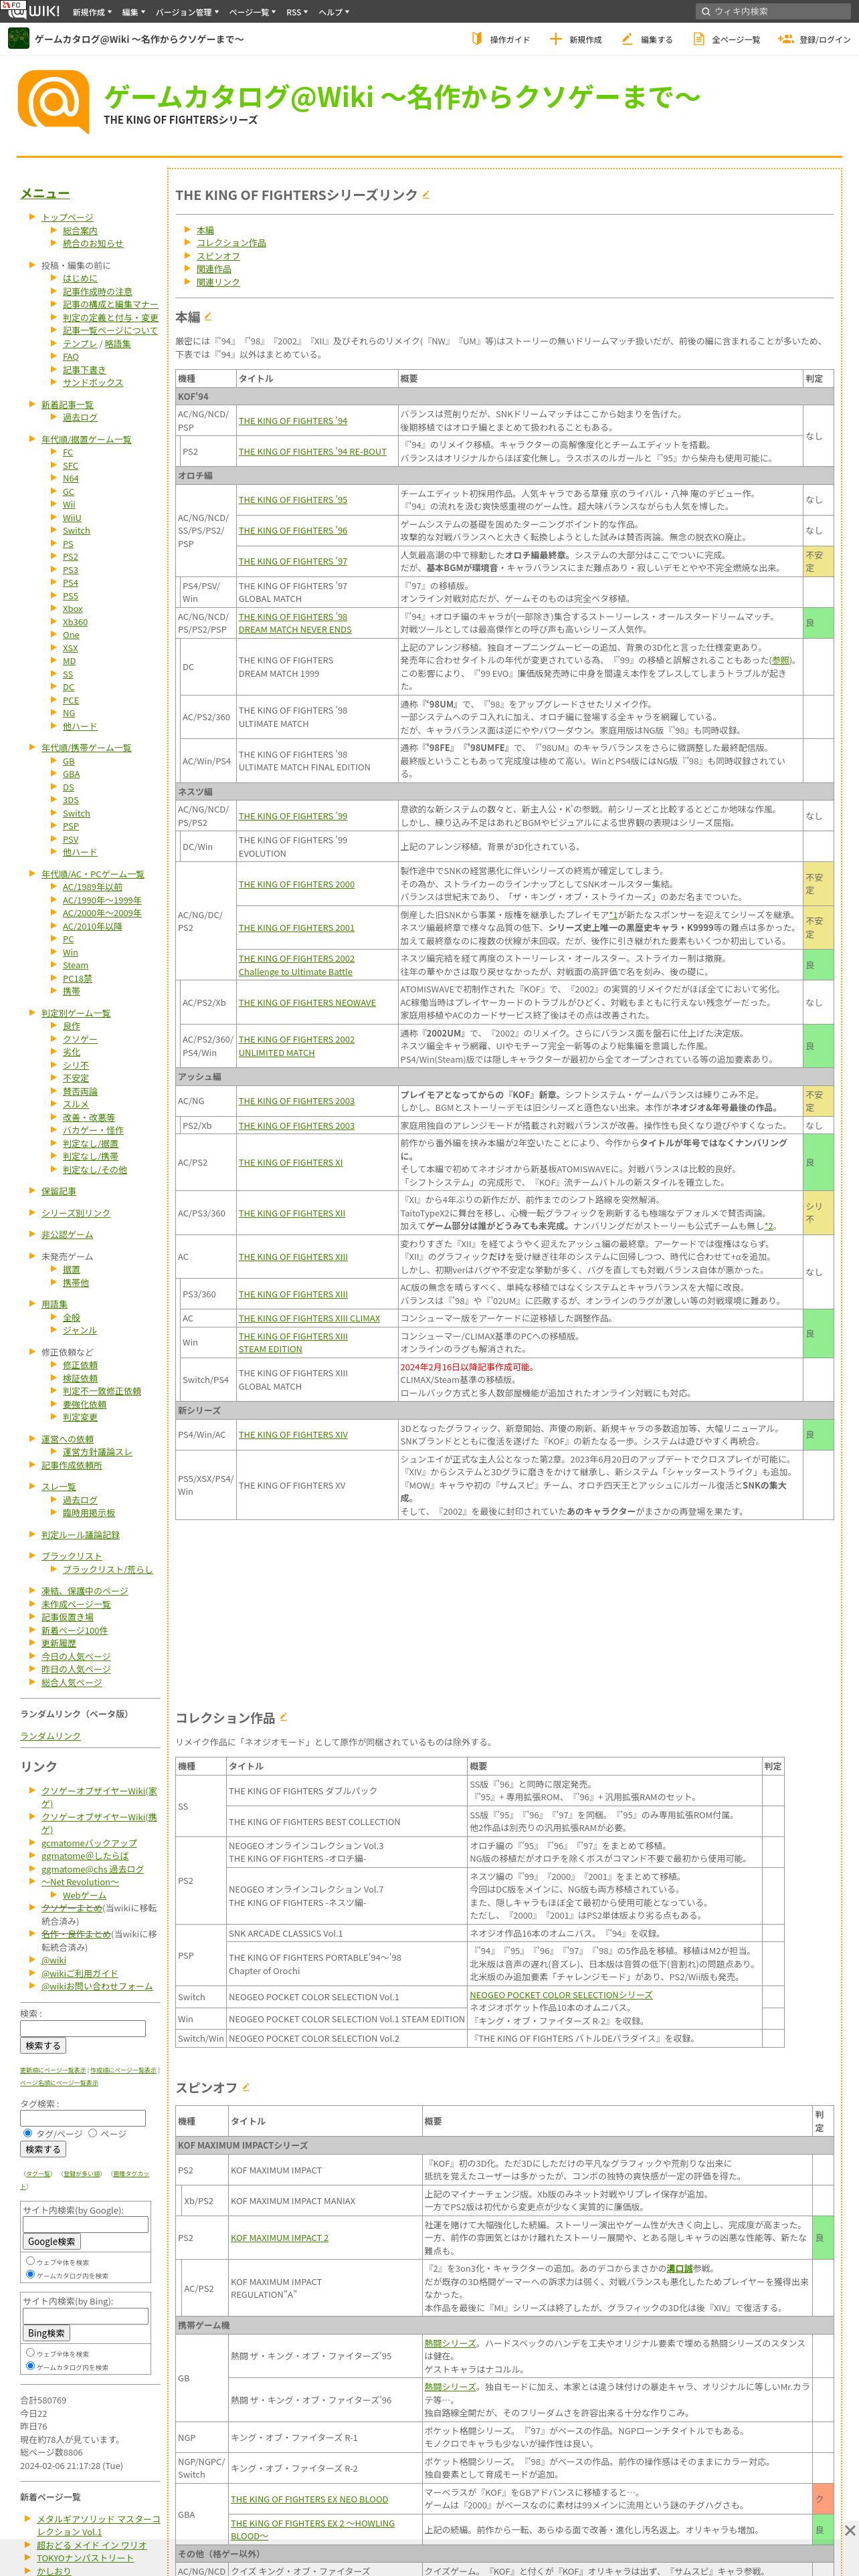The image size is (859, 2576).
Task: Click the sidebar 検索 text field
Action: pyautogui.click(x=83, y=2028)
